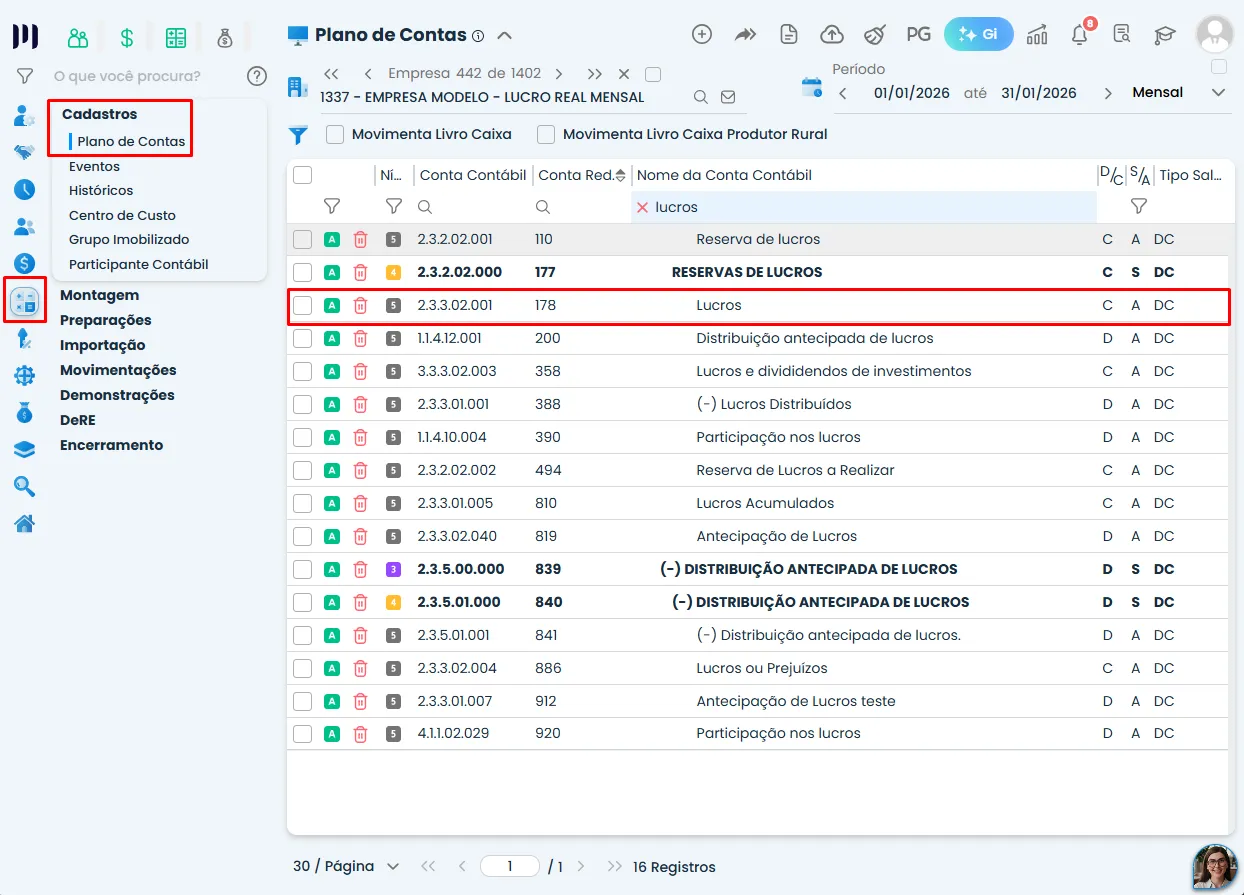The image size is (1244, 895).
Task: Click the page number input field
Action: click(x=510, y=866)
